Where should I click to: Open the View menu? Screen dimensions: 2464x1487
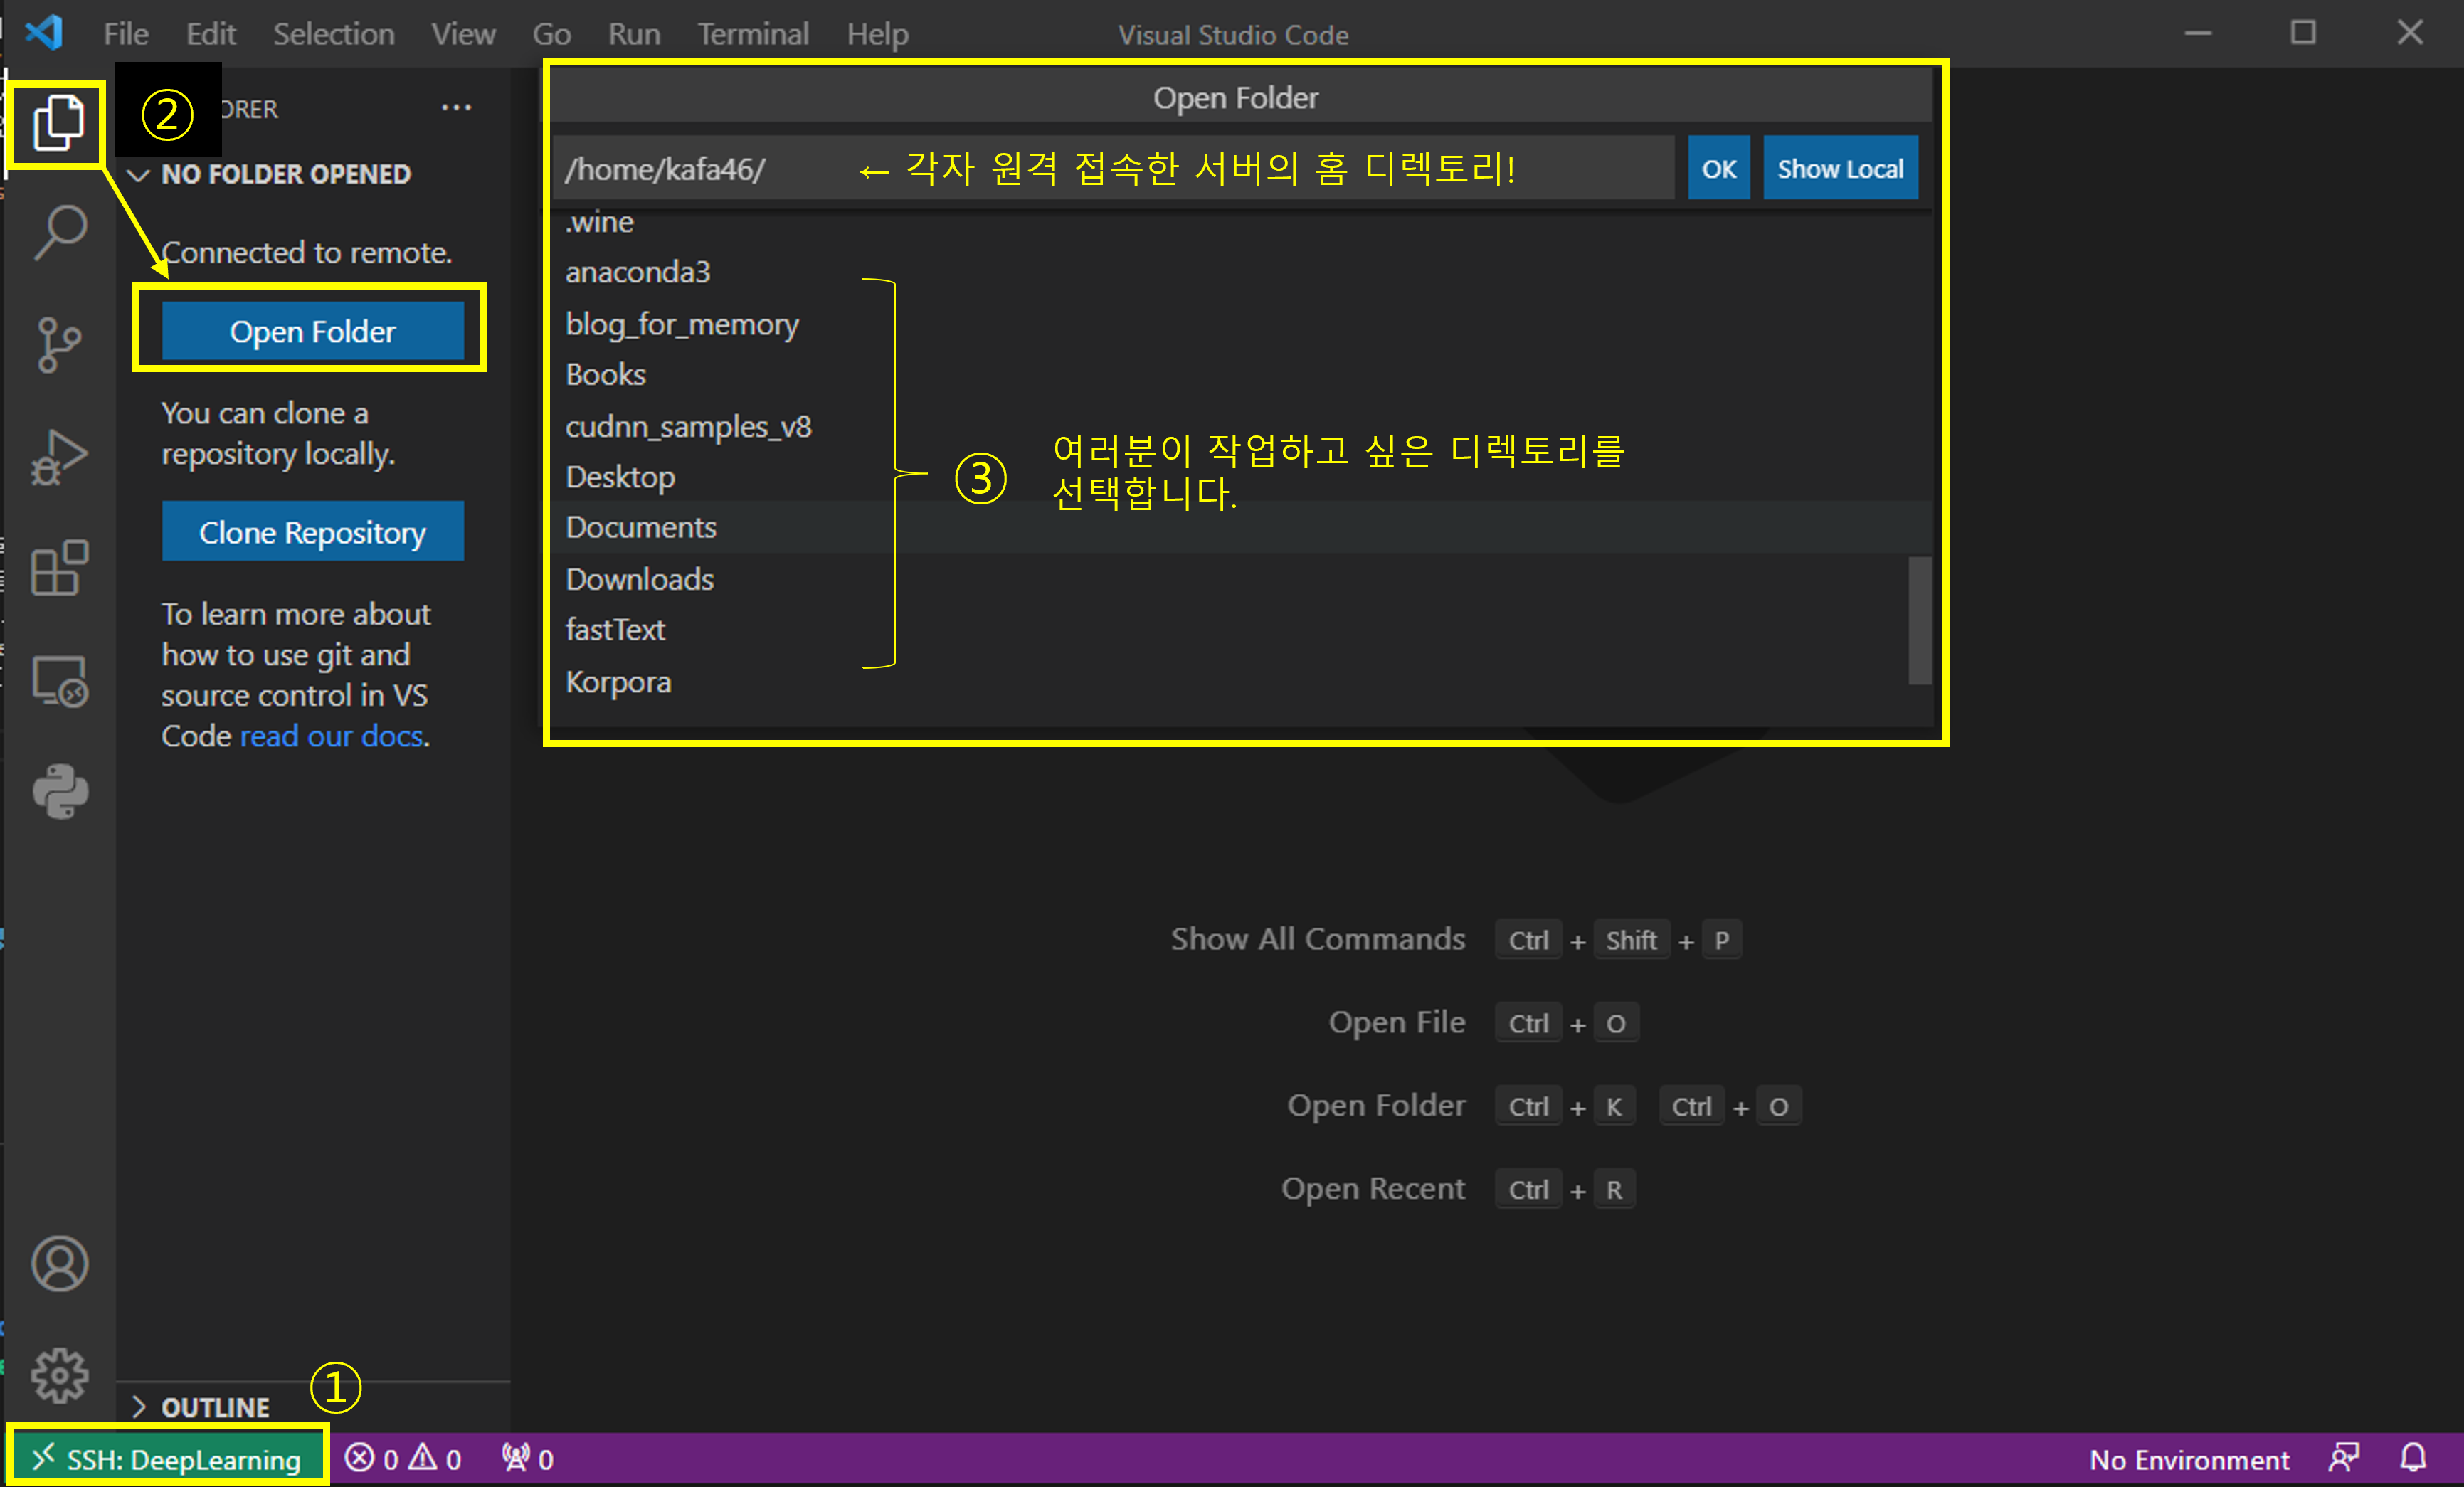pos(463,34)
